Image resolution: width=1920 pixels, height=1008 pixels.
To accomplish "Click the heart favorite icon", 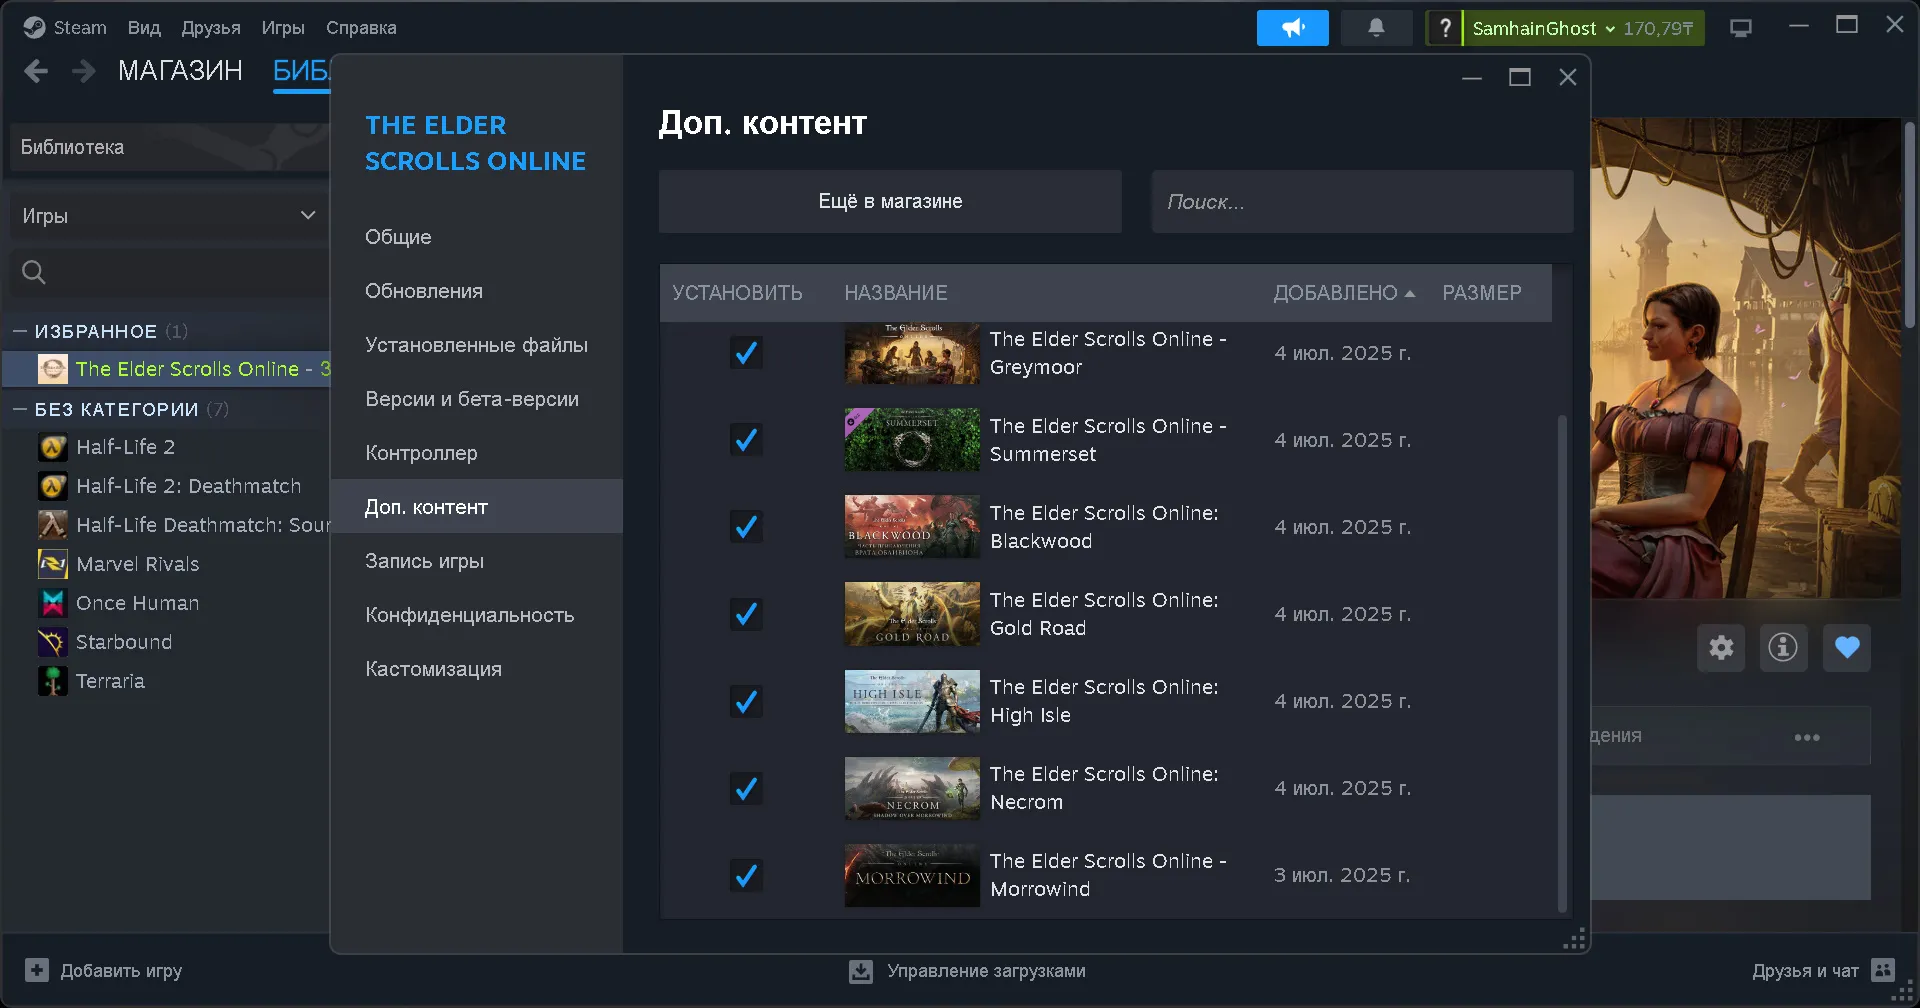I will click(1847, 648).
